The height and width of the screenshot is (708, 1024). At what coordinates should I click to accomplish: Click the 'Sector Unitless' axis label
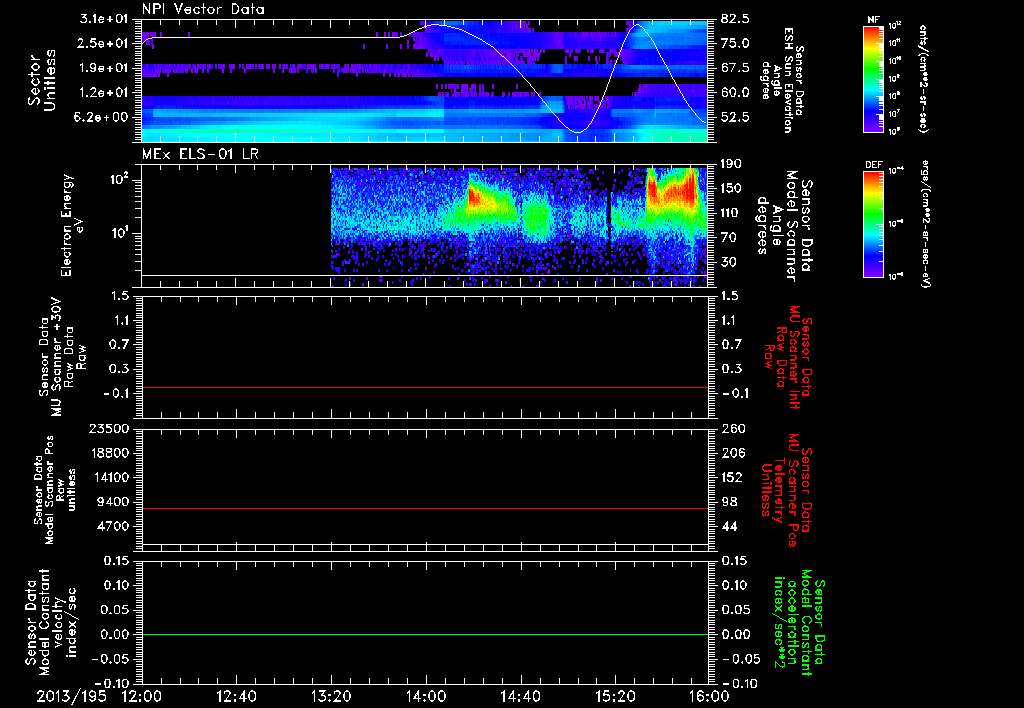(x=41, y=80)
